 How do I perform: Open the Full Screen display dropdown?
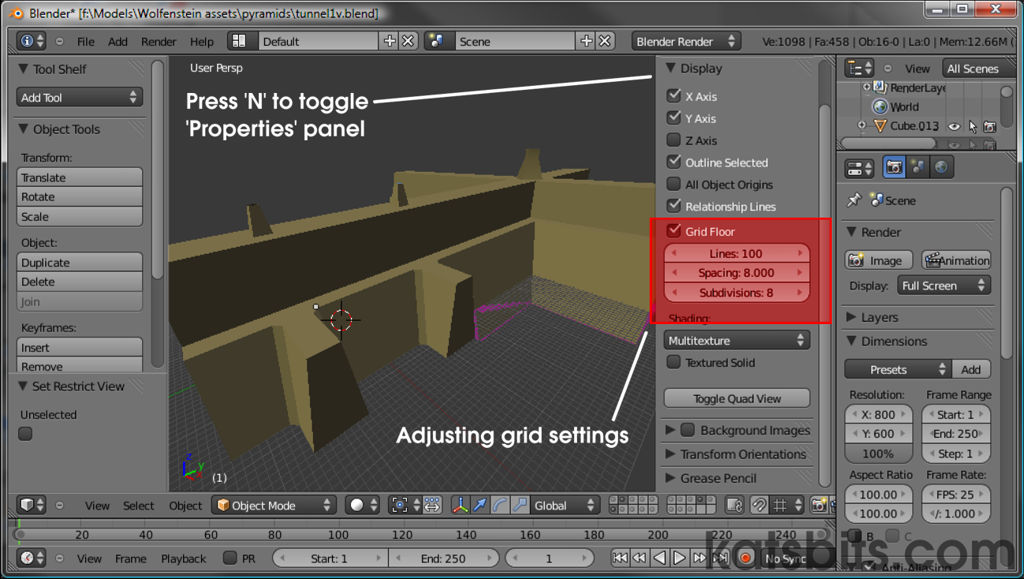pos(943,285)
